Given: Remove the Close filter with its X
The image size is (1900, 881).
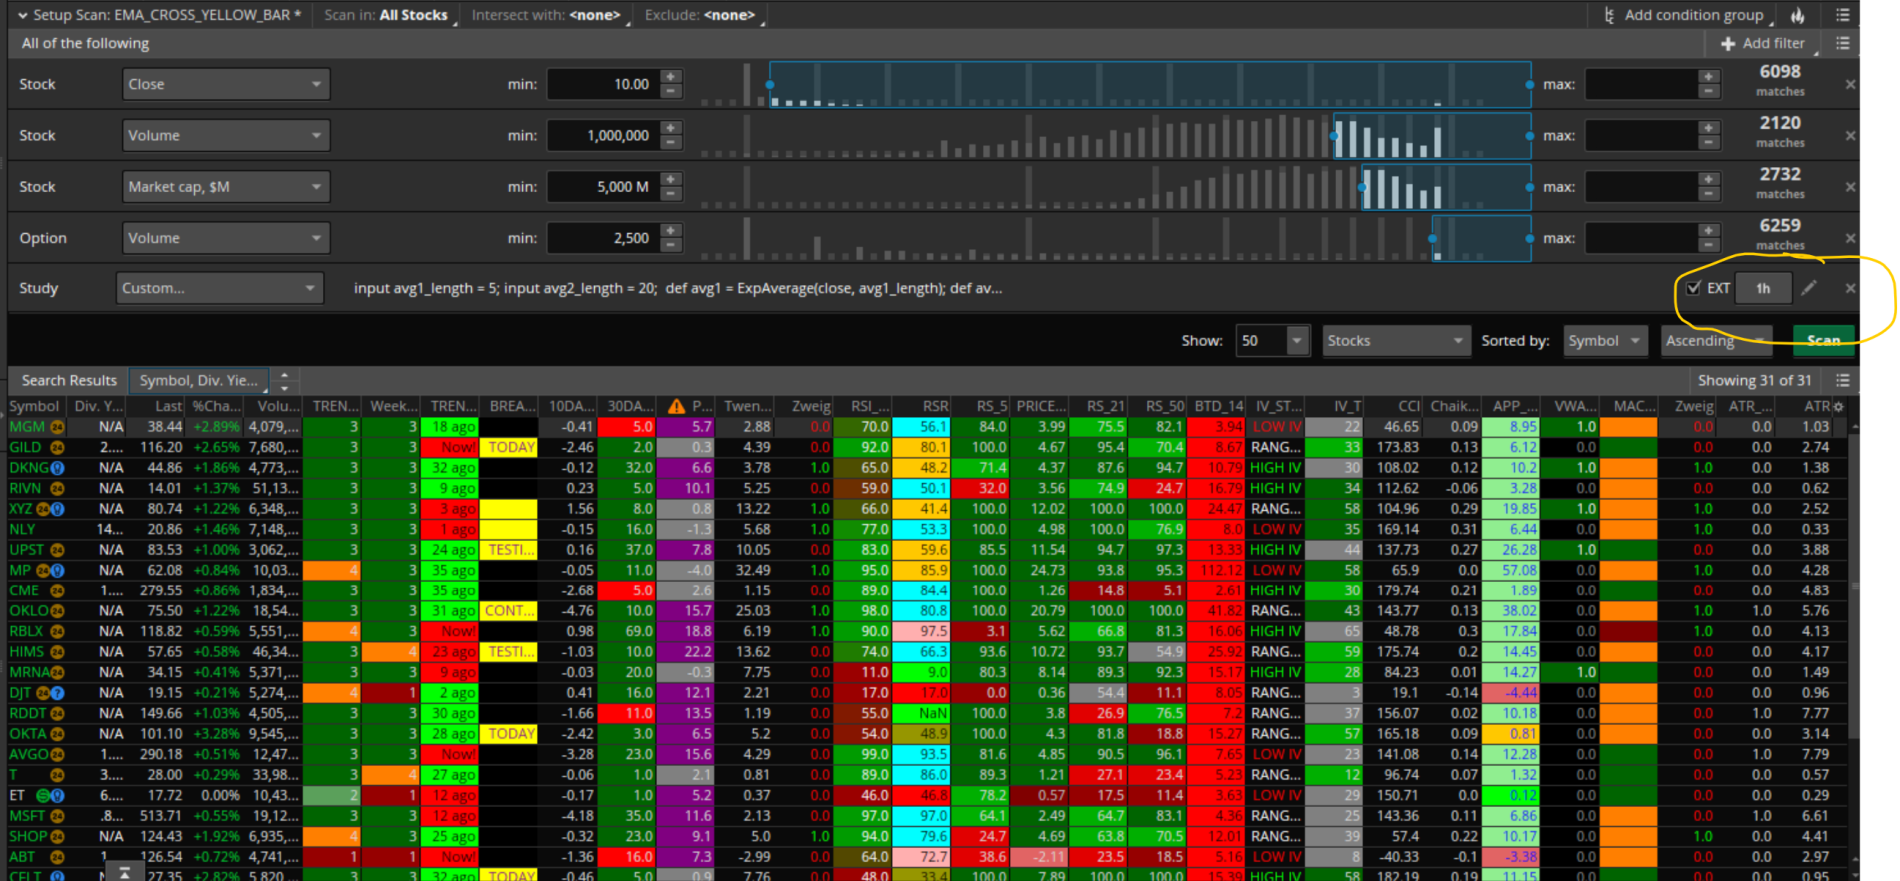Looking at the screenshot, I should [1850, 84].
